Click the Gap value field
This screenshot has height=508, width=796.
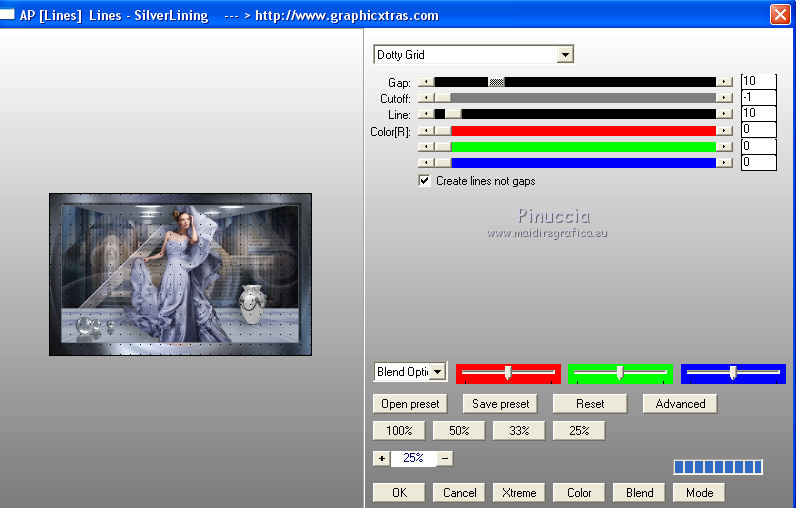click(x=758, y=81)
